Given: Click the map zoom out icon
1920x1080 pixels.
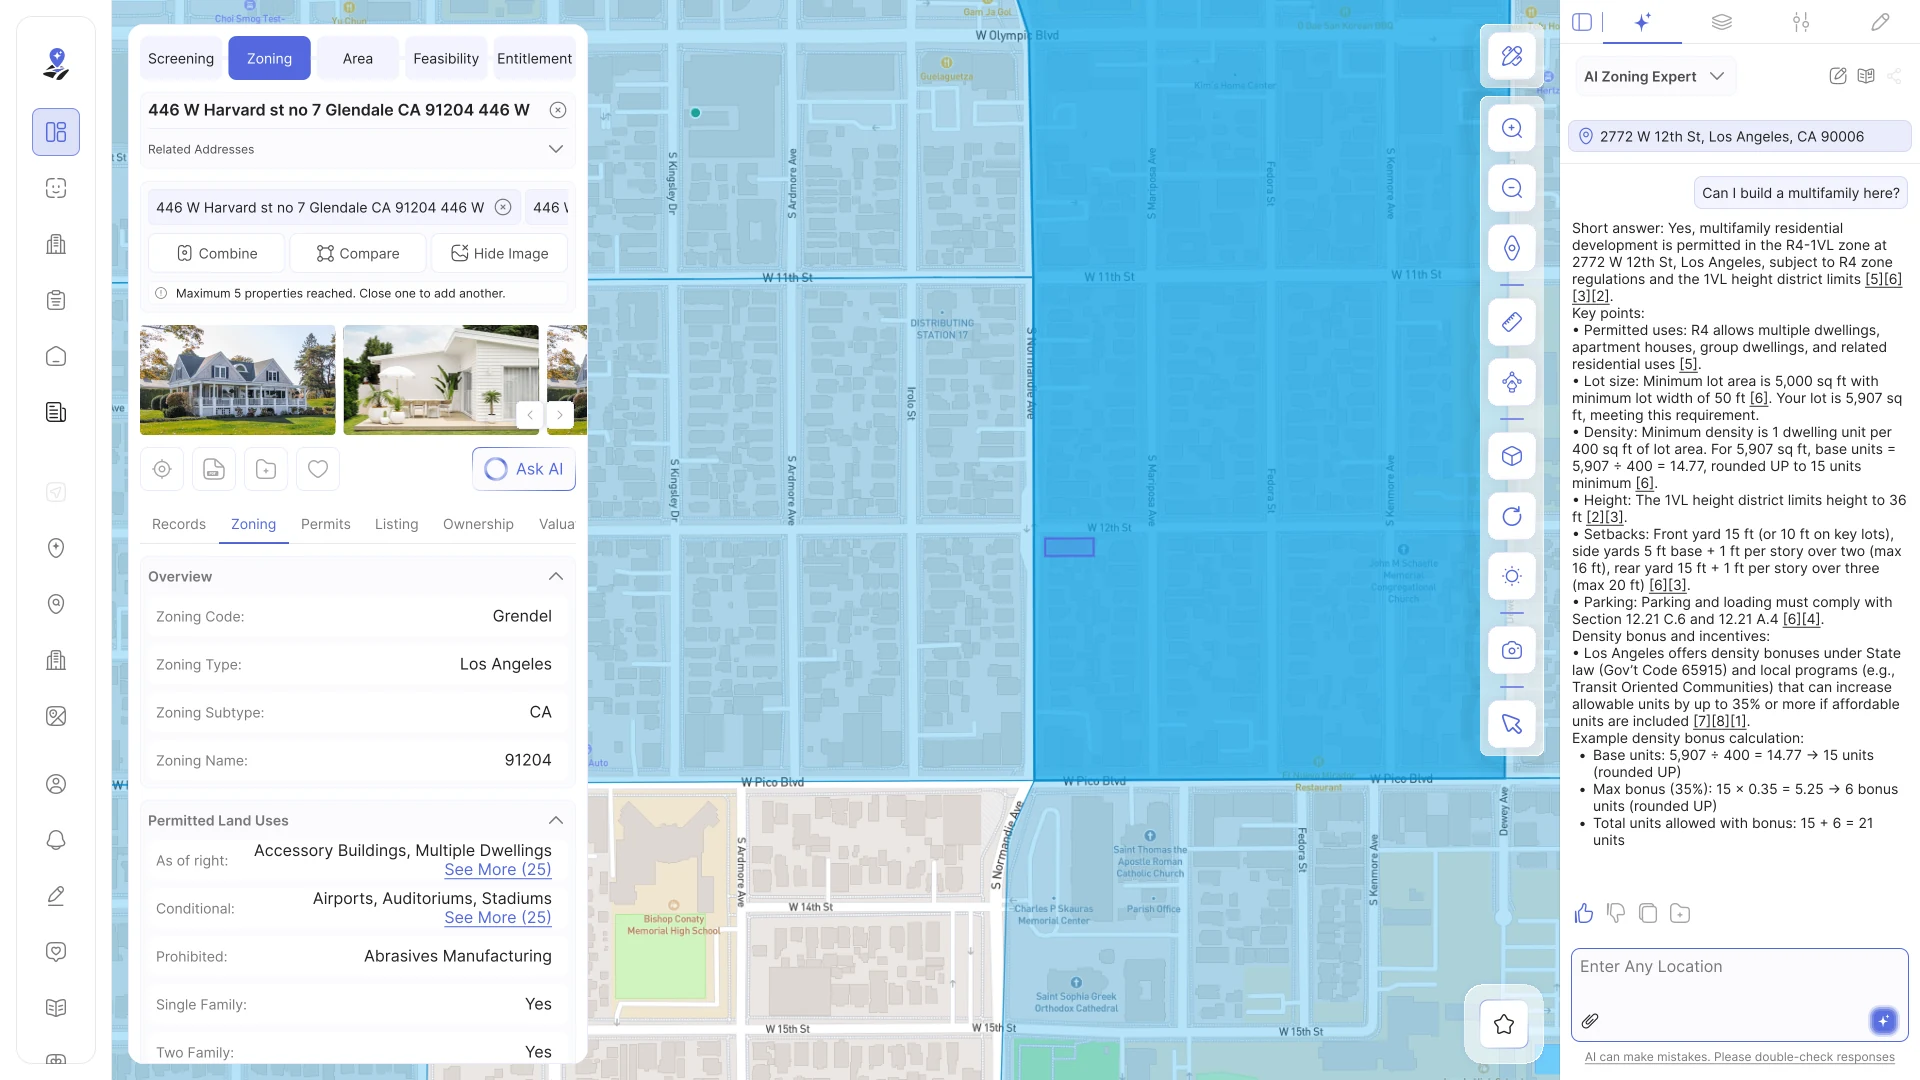Looking at the screenshot, I should pyautogui.click(x=1512, y=188).
